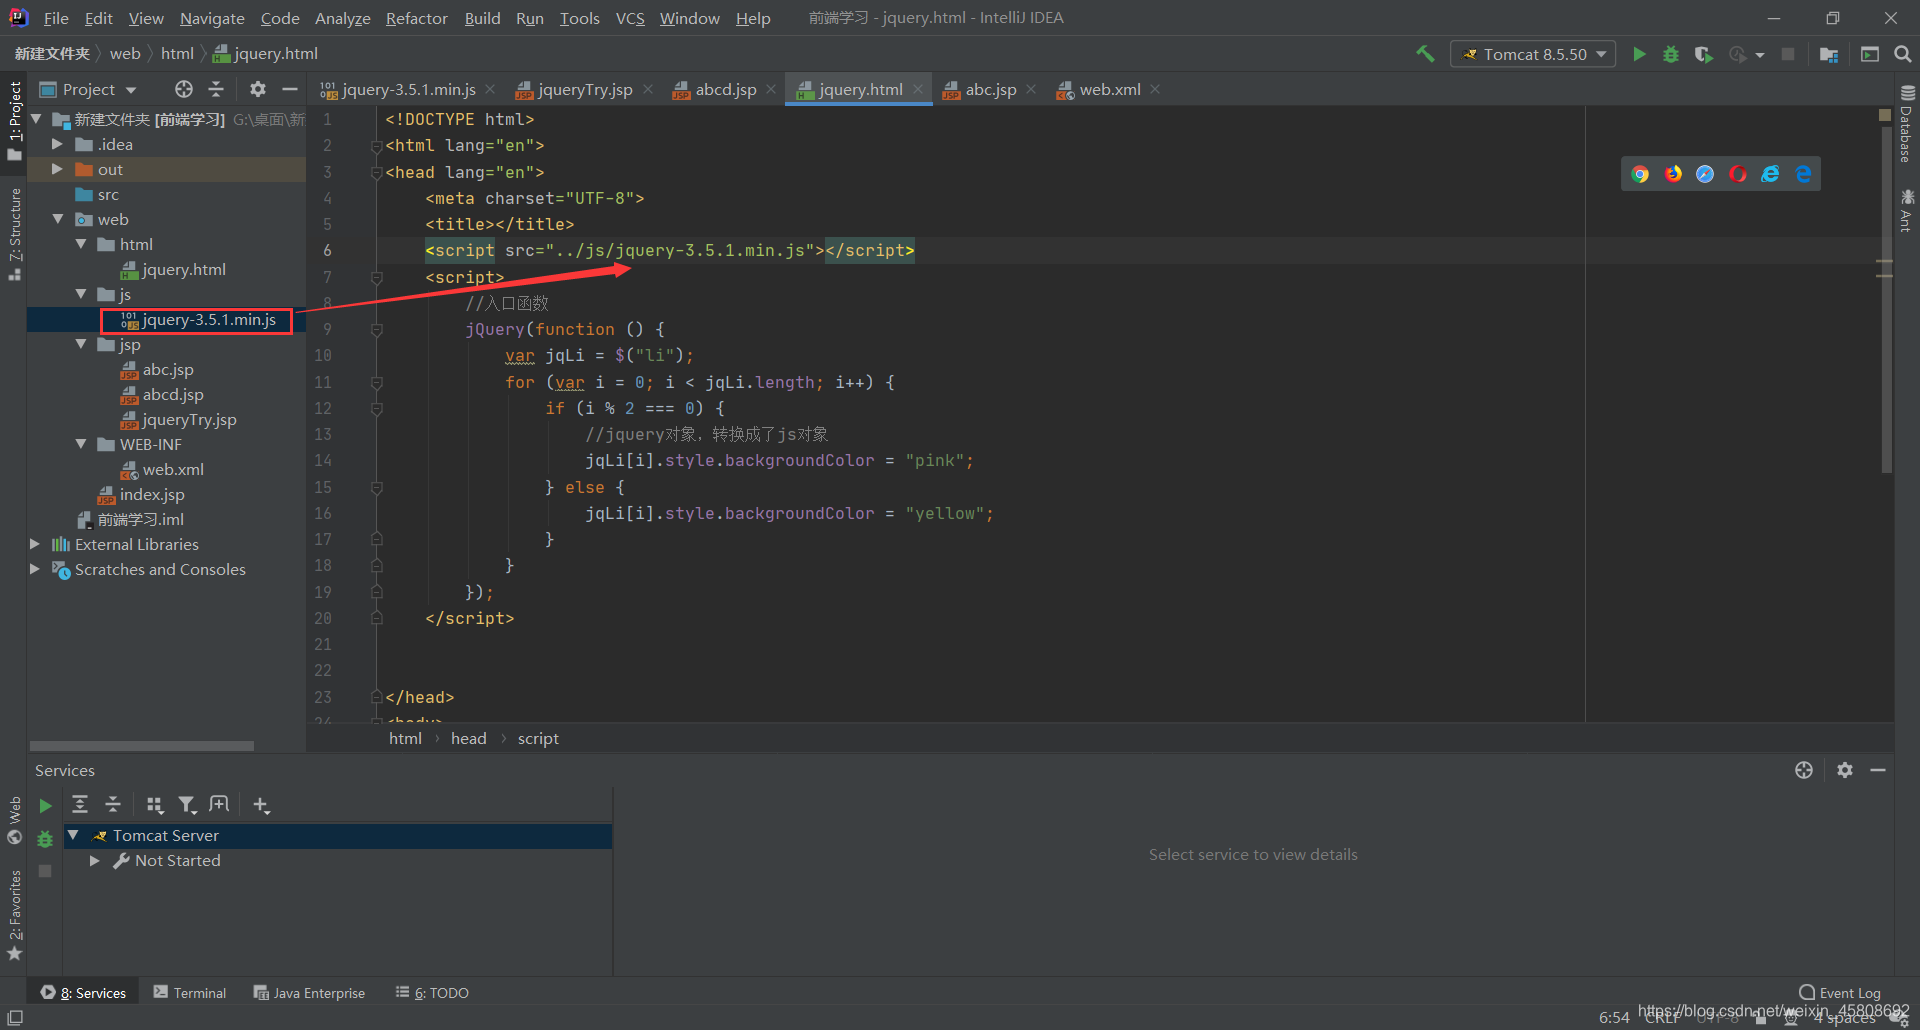Open Search Everywhere magnifier icon
The height and width of the screenshot is (1030, 1920).
[1903, 54]
